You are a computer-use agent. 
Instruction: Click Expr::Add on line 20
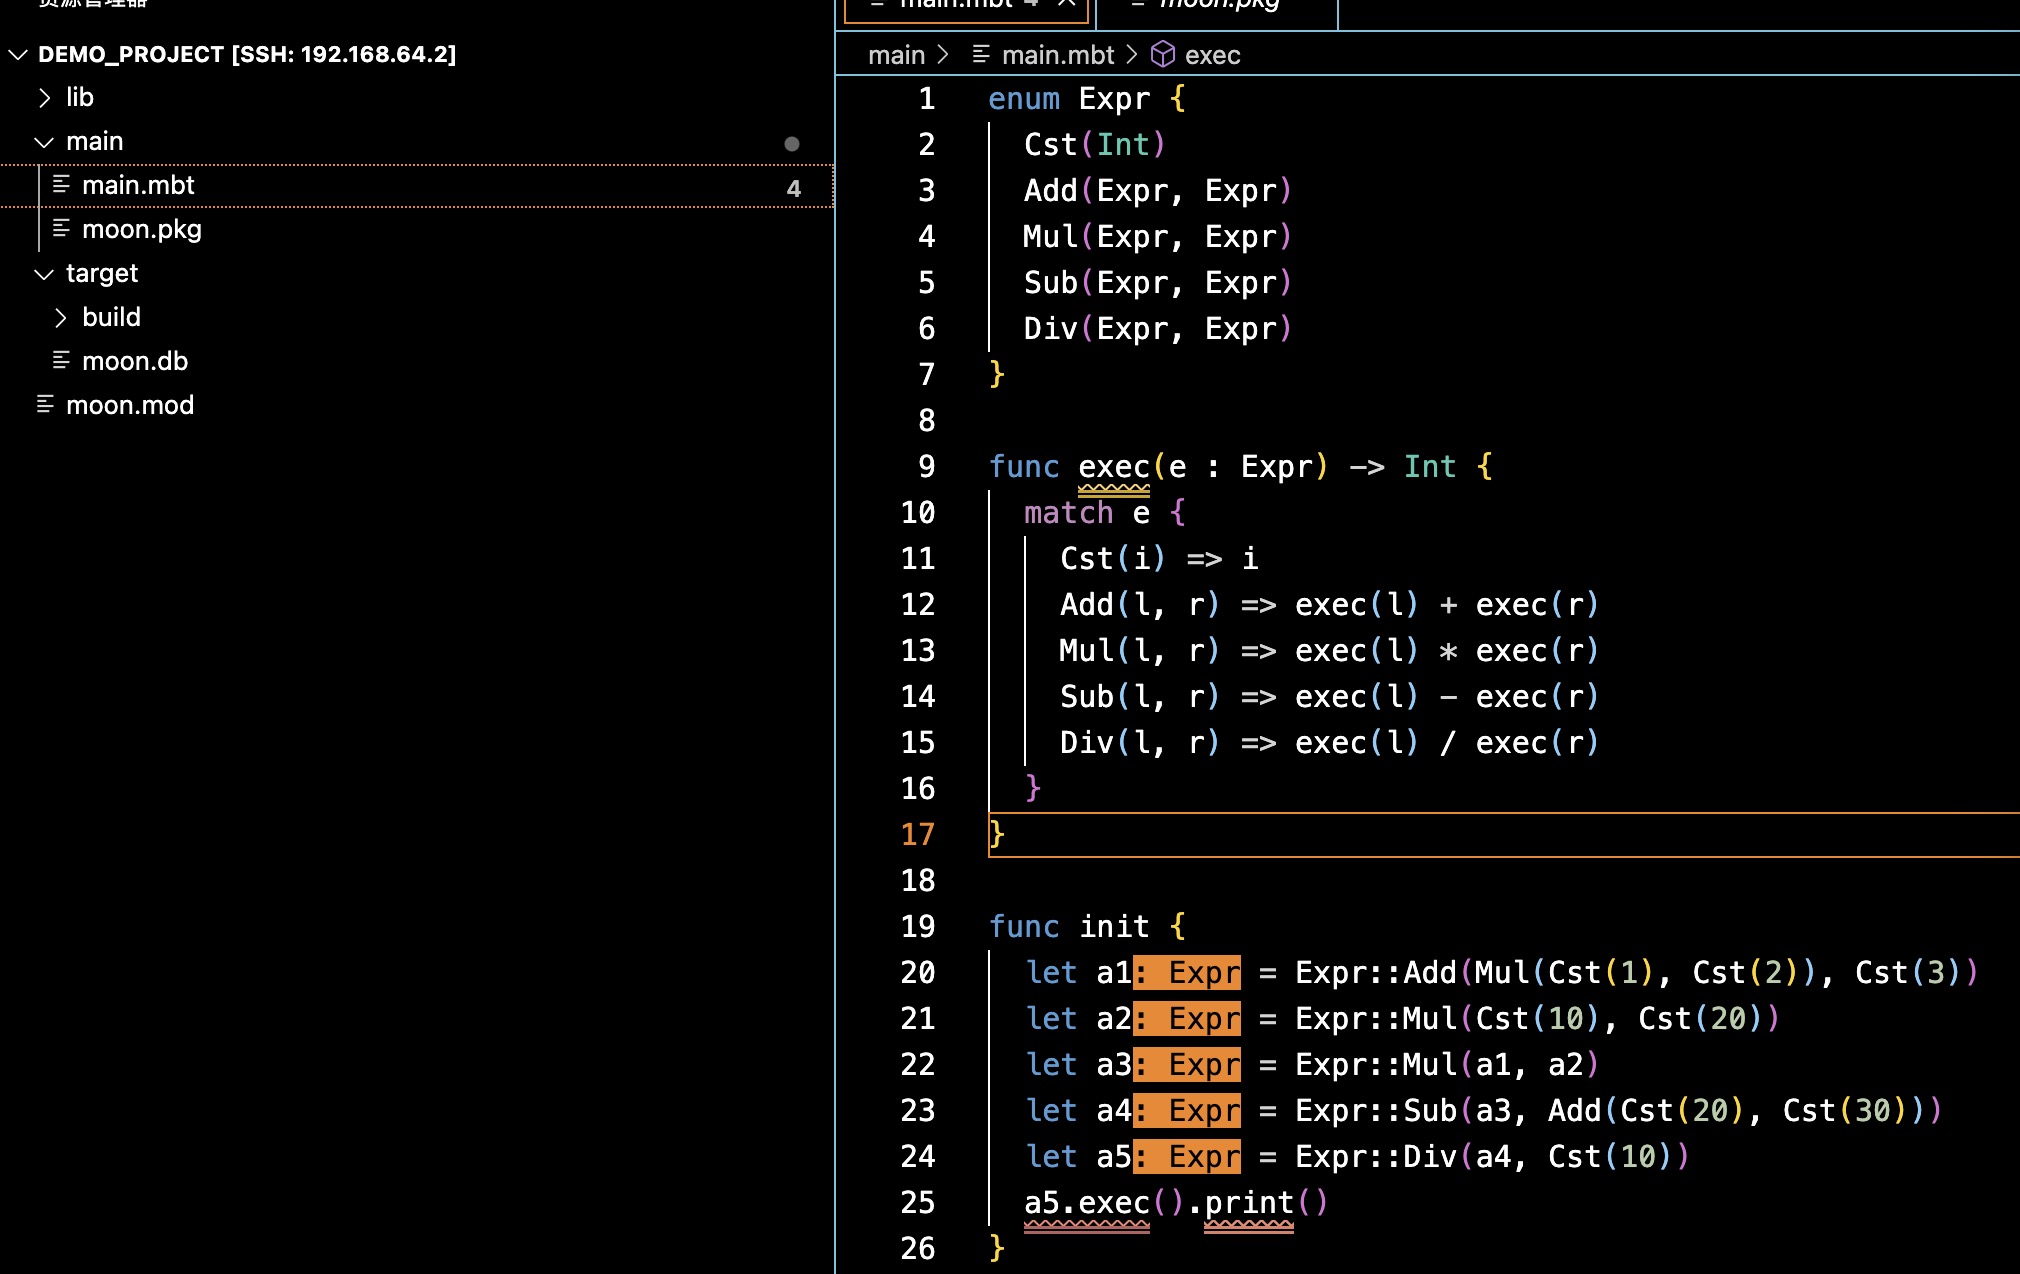click(1376, 972)
